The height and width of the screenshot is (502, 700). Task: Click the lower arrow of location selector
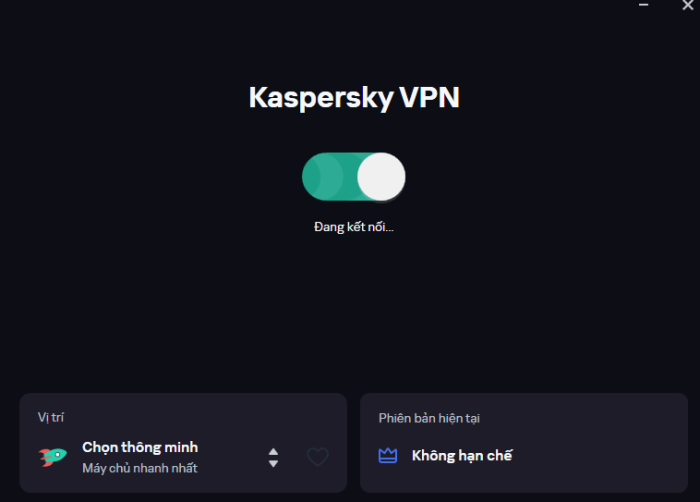click(x=273, y=464)
